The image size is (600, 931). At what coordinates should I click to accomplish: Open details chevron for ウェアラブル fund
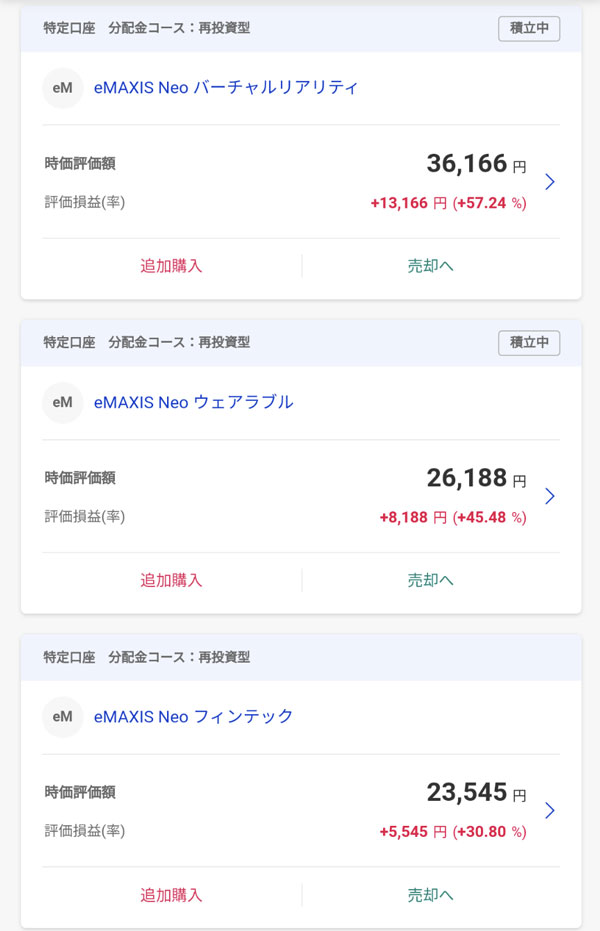[x=550, y=496]
